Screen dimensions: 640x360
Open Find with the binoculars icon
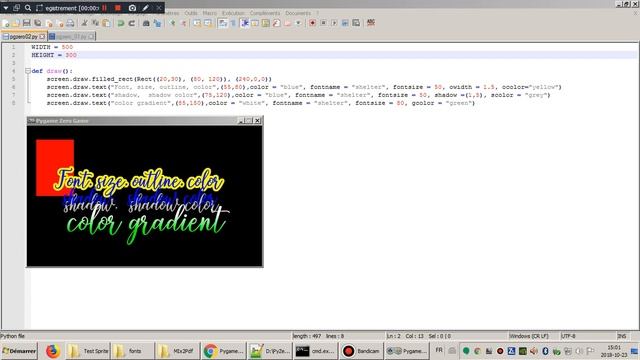click(x=146, y=23)
